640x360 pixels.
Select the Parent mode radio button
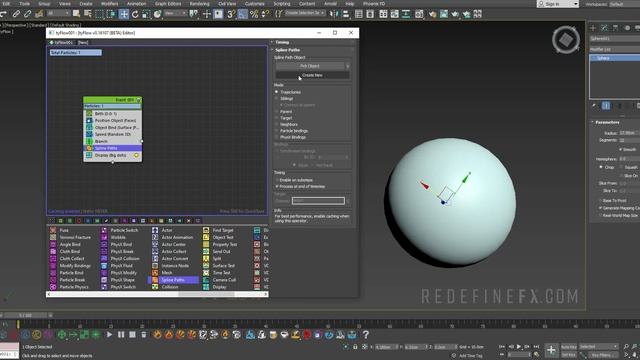pyautogui.click(x=276, y=111)
